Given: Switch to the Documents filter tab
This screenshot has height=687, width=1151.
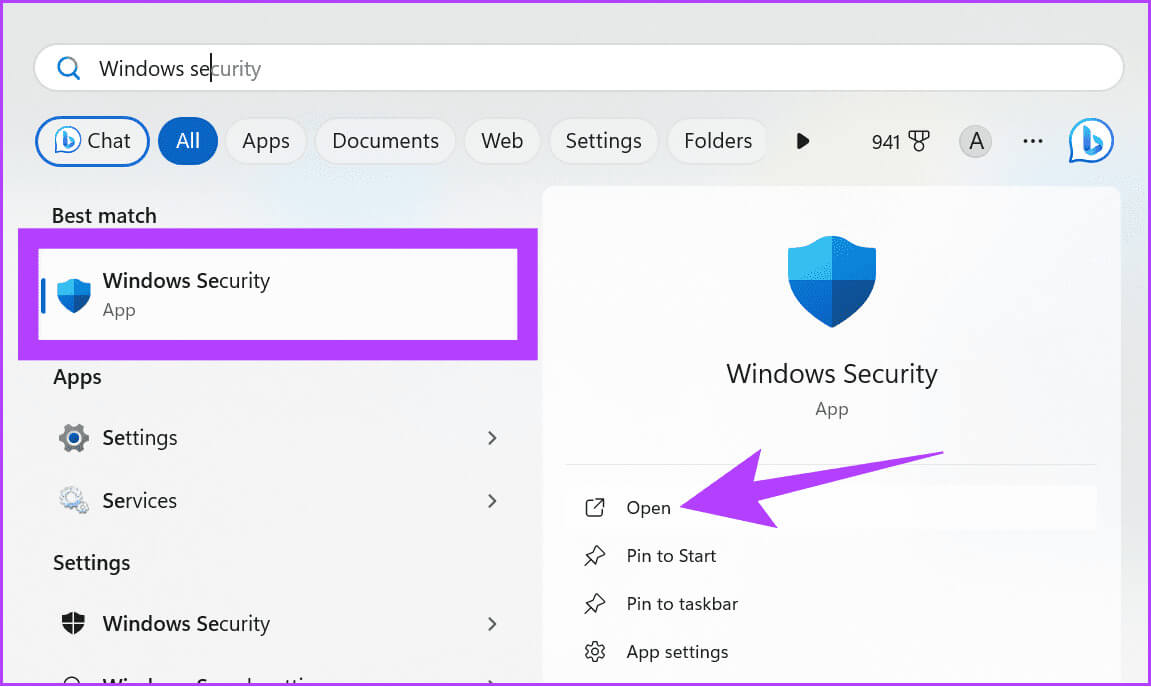Looking at the screenshot, I should (385, 141).
